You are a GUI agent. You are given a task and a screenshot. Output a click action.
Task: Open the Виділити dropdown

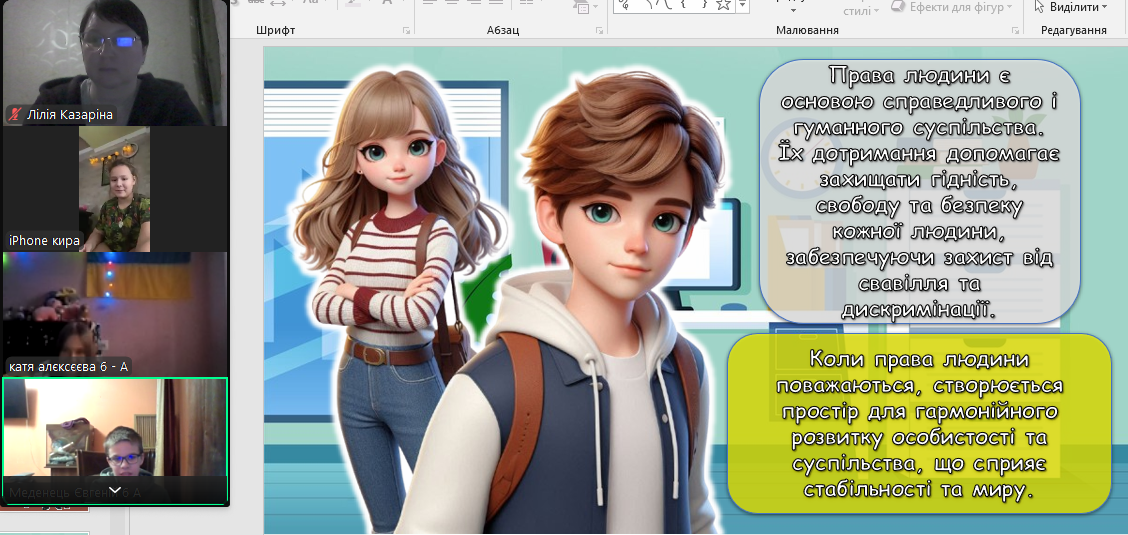(1076, 7)
